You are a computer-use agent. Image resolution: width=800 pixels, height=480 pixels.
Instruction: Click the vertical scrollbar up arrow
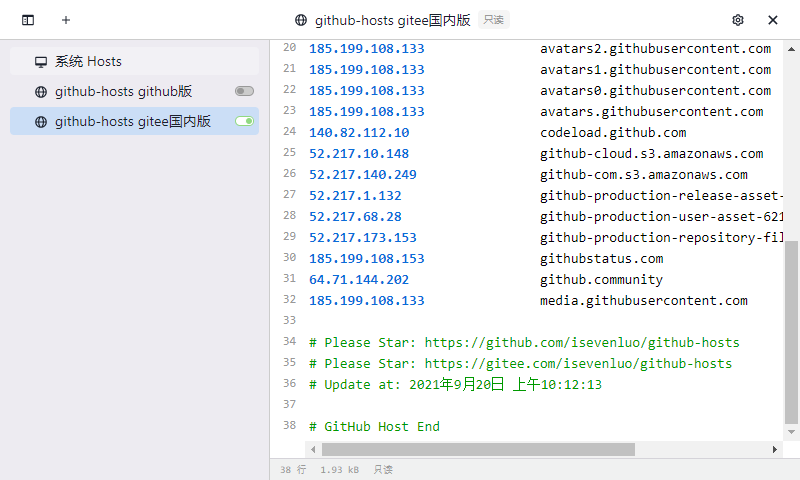pos(791,49)
